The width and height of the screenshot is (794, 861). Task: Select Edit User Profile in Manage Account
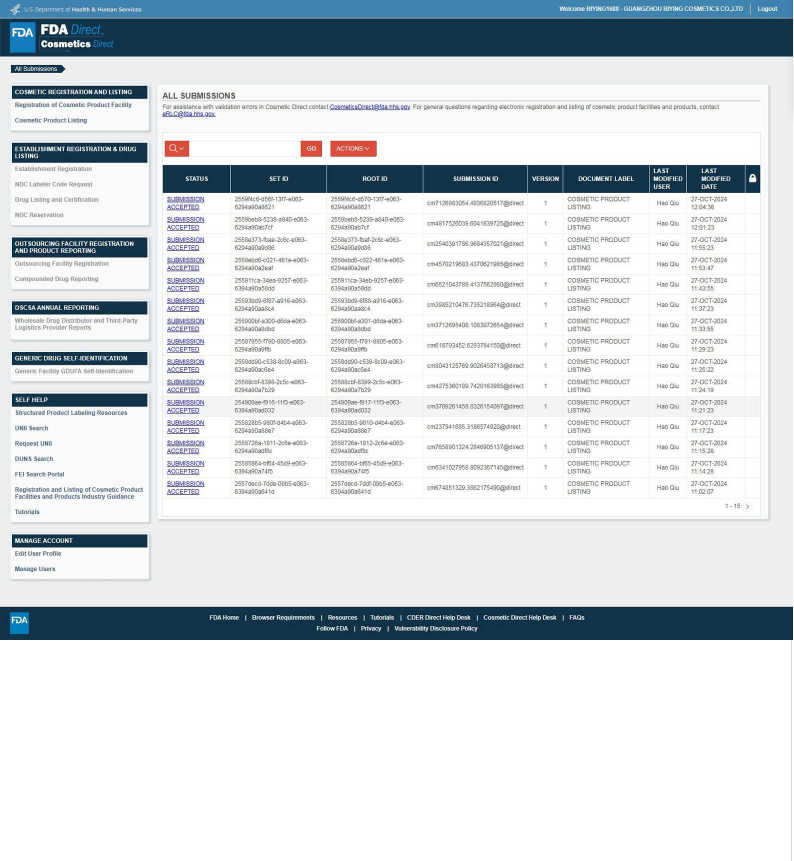pos(38,553)
